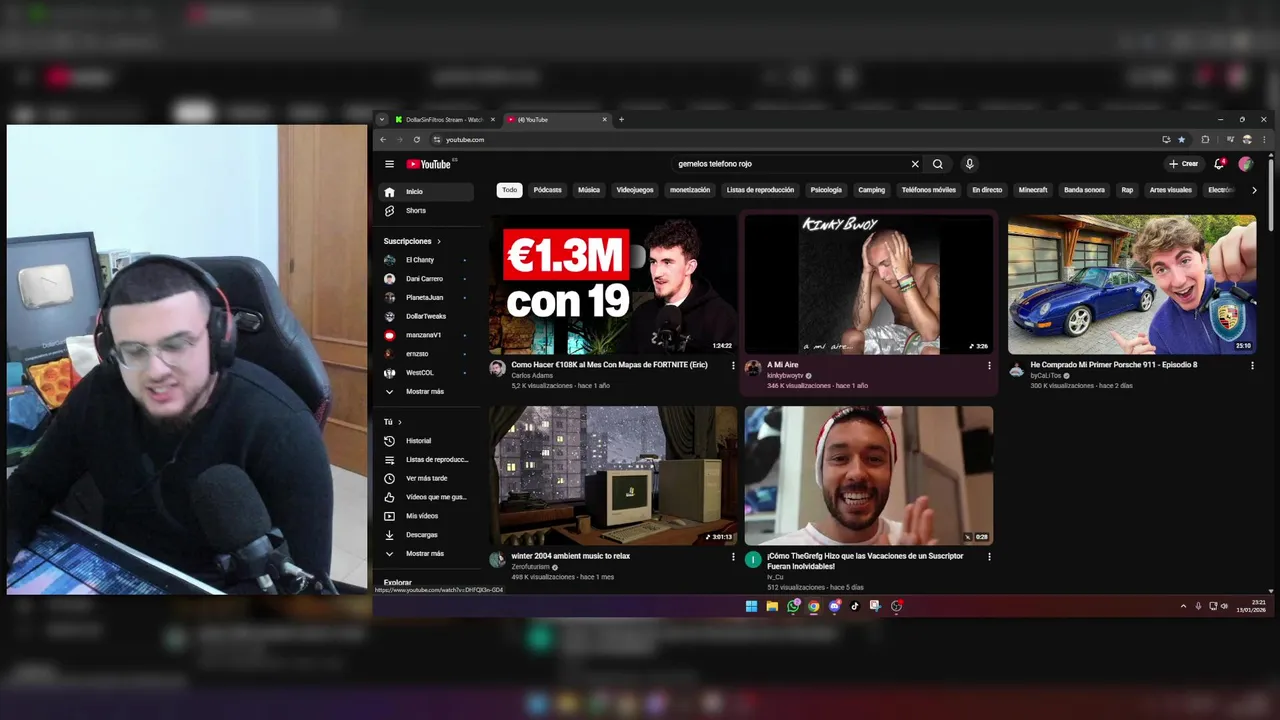Open options menu for winter 2004 ambient video
Screen dimensions: 1280x720
coord(733,557)
